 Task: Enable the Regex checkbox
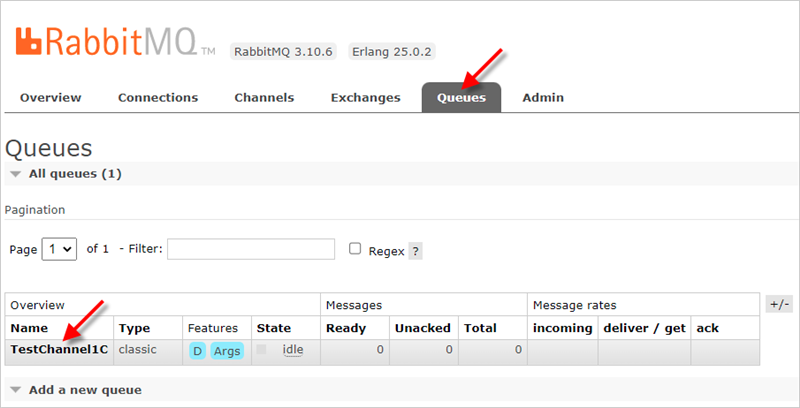[354, 249]
